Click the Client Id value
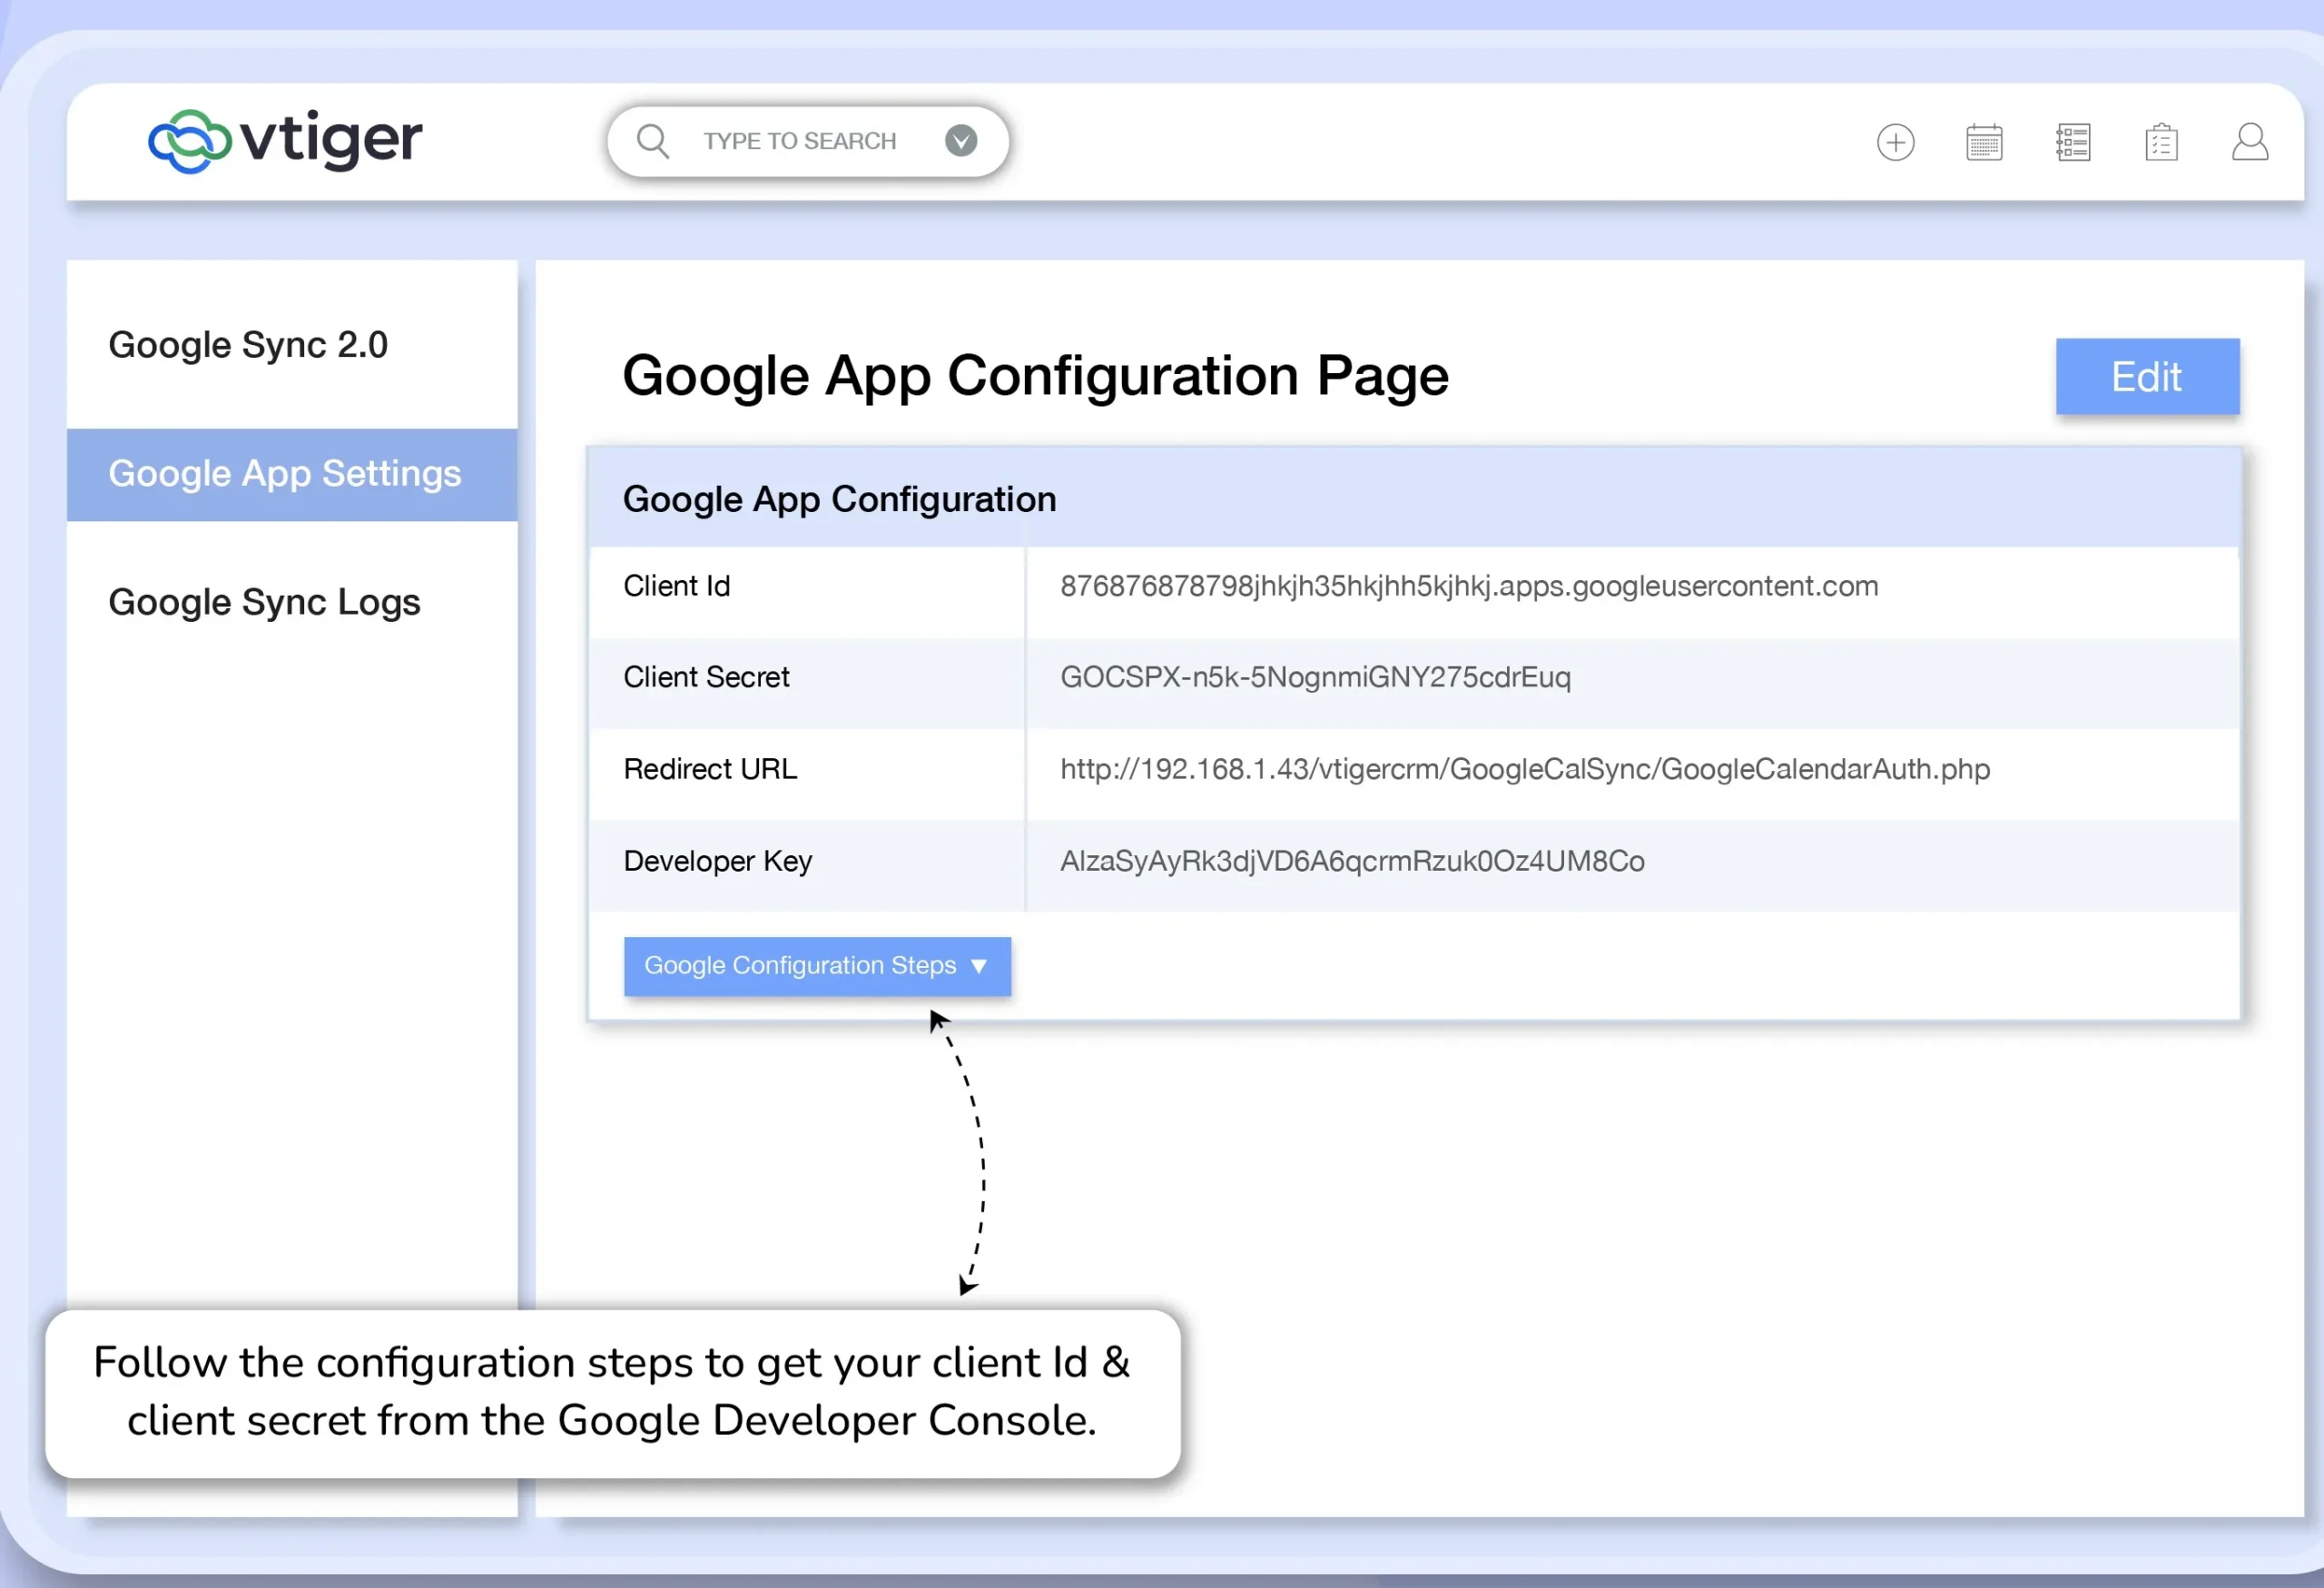This screenshot has height=1588, width=2324. [x=1468, y=586]
